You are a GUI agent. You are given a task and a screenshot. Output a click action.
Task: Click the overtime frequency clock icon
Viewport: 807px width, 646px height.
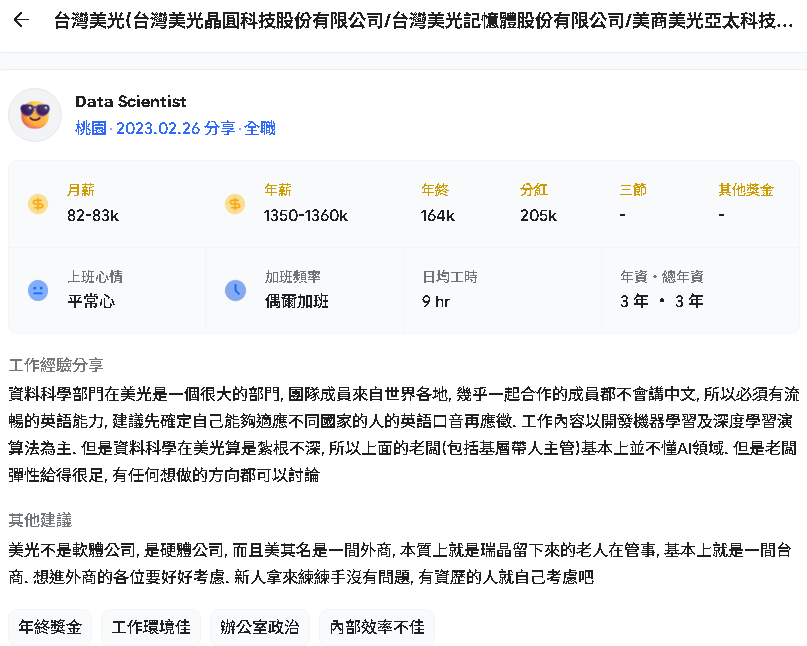(235, 290)
